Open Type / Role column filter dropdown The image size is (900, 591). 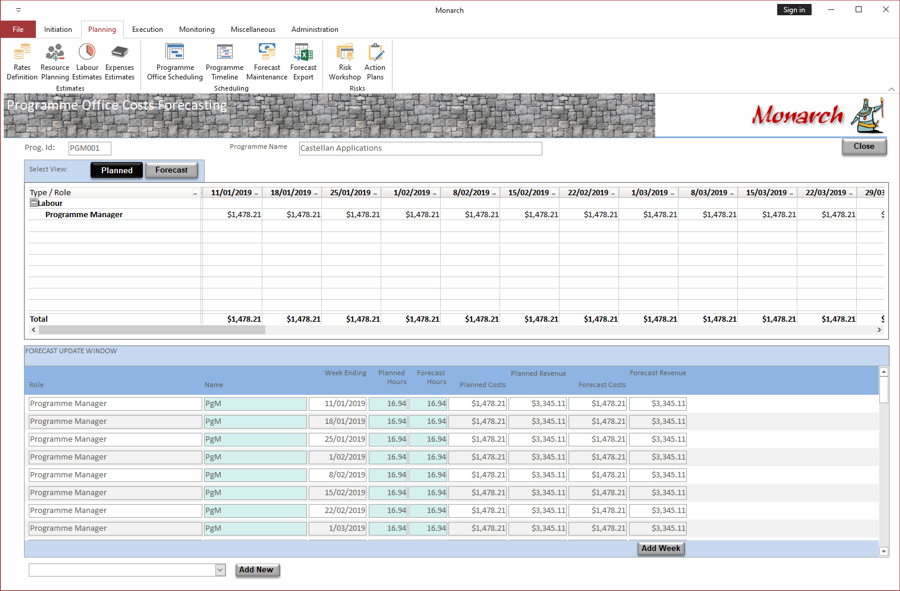195,193
